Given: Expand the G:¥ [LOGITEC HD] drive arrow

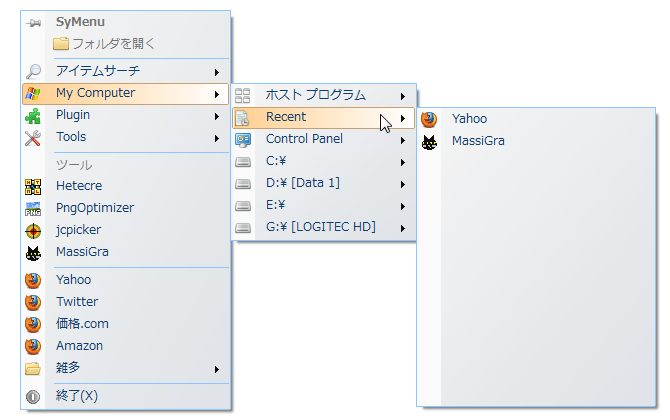Looking at the screenshot, I should coord(403,228).
